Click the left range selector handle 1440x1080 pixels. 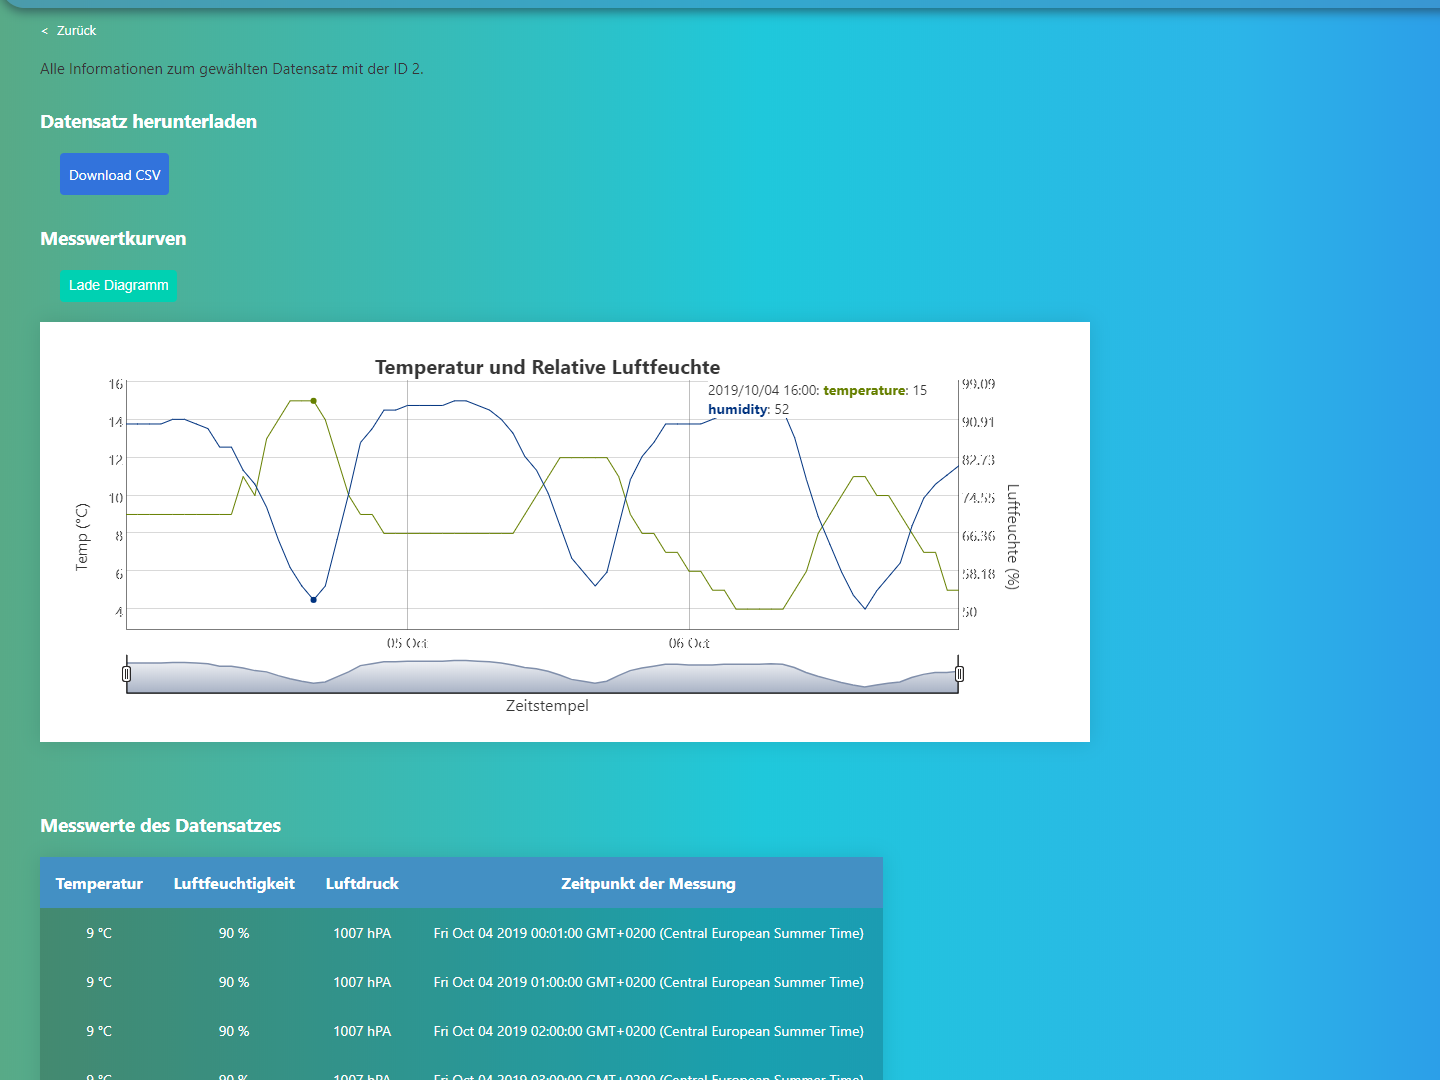tap(126, 674)
